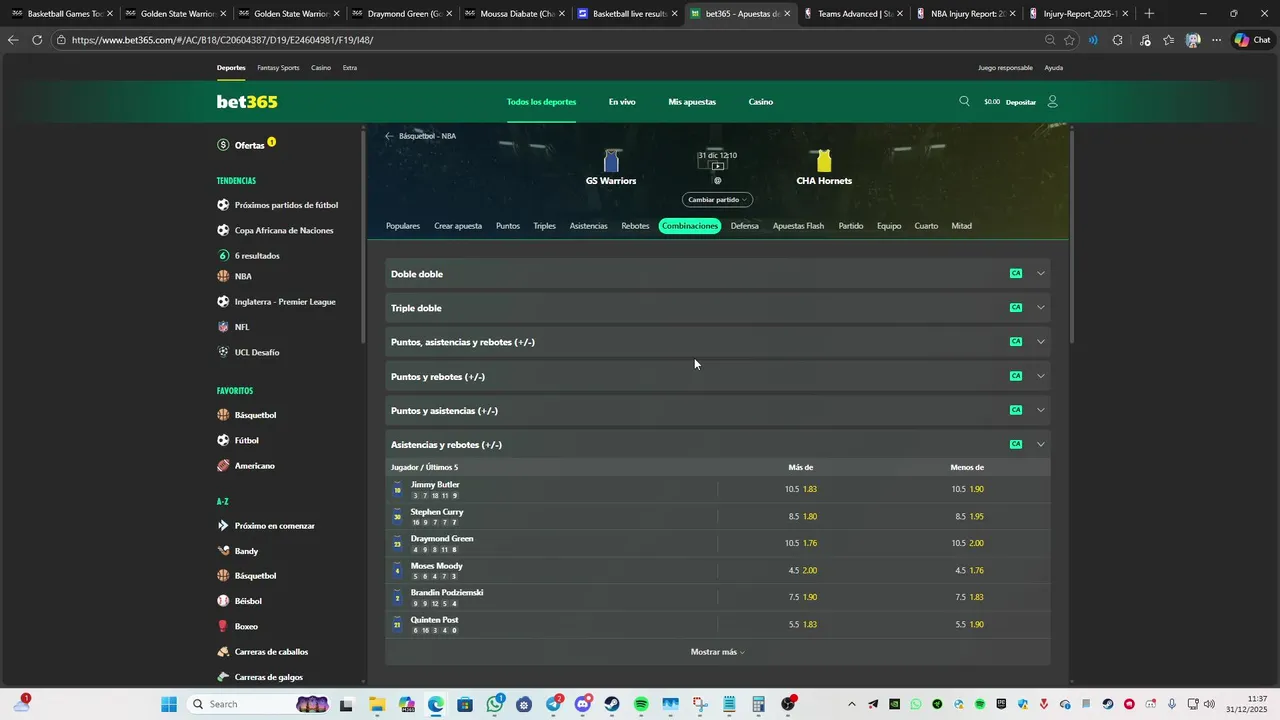1280x720 pixels.
Task: Open the user account profile icon
Action: pos(1052,101)
